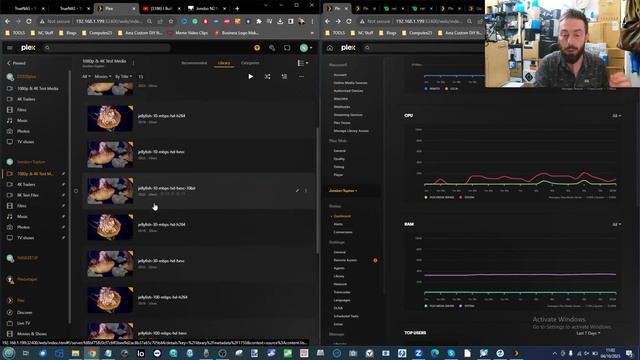640x360 pixels.
Task: Open a new tab in left browser window
Action: (237, 8)
